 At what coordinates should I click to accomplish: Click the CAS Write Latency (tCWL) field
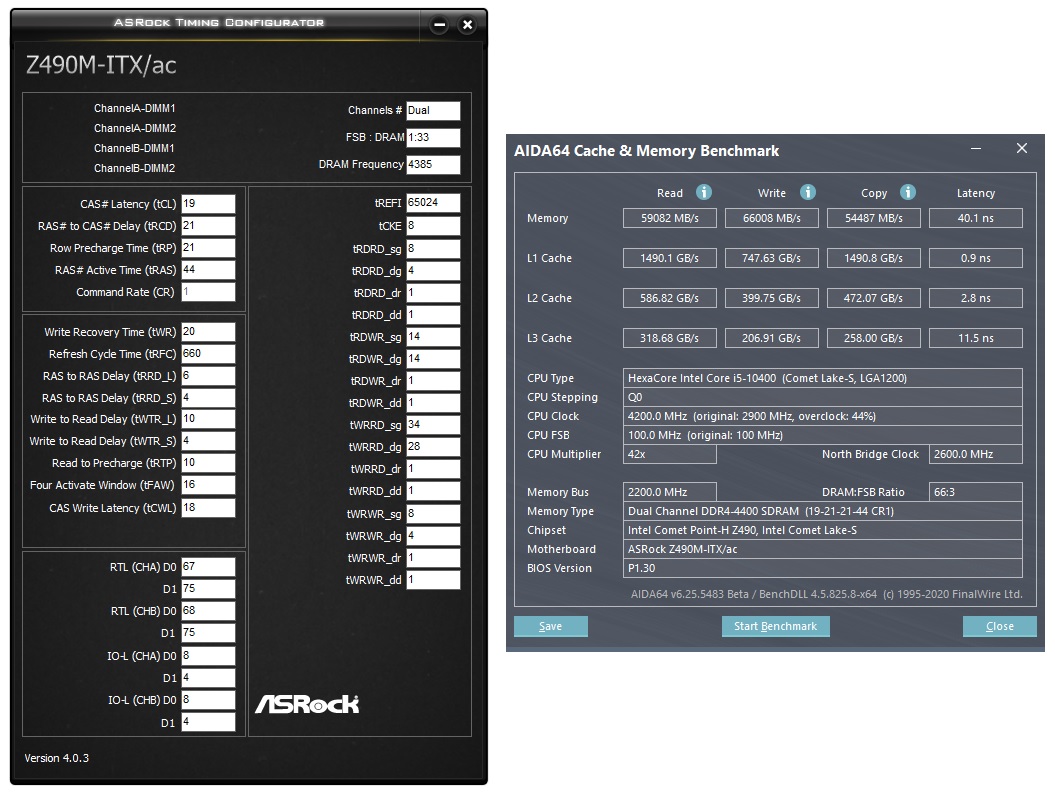click(209, 508)
